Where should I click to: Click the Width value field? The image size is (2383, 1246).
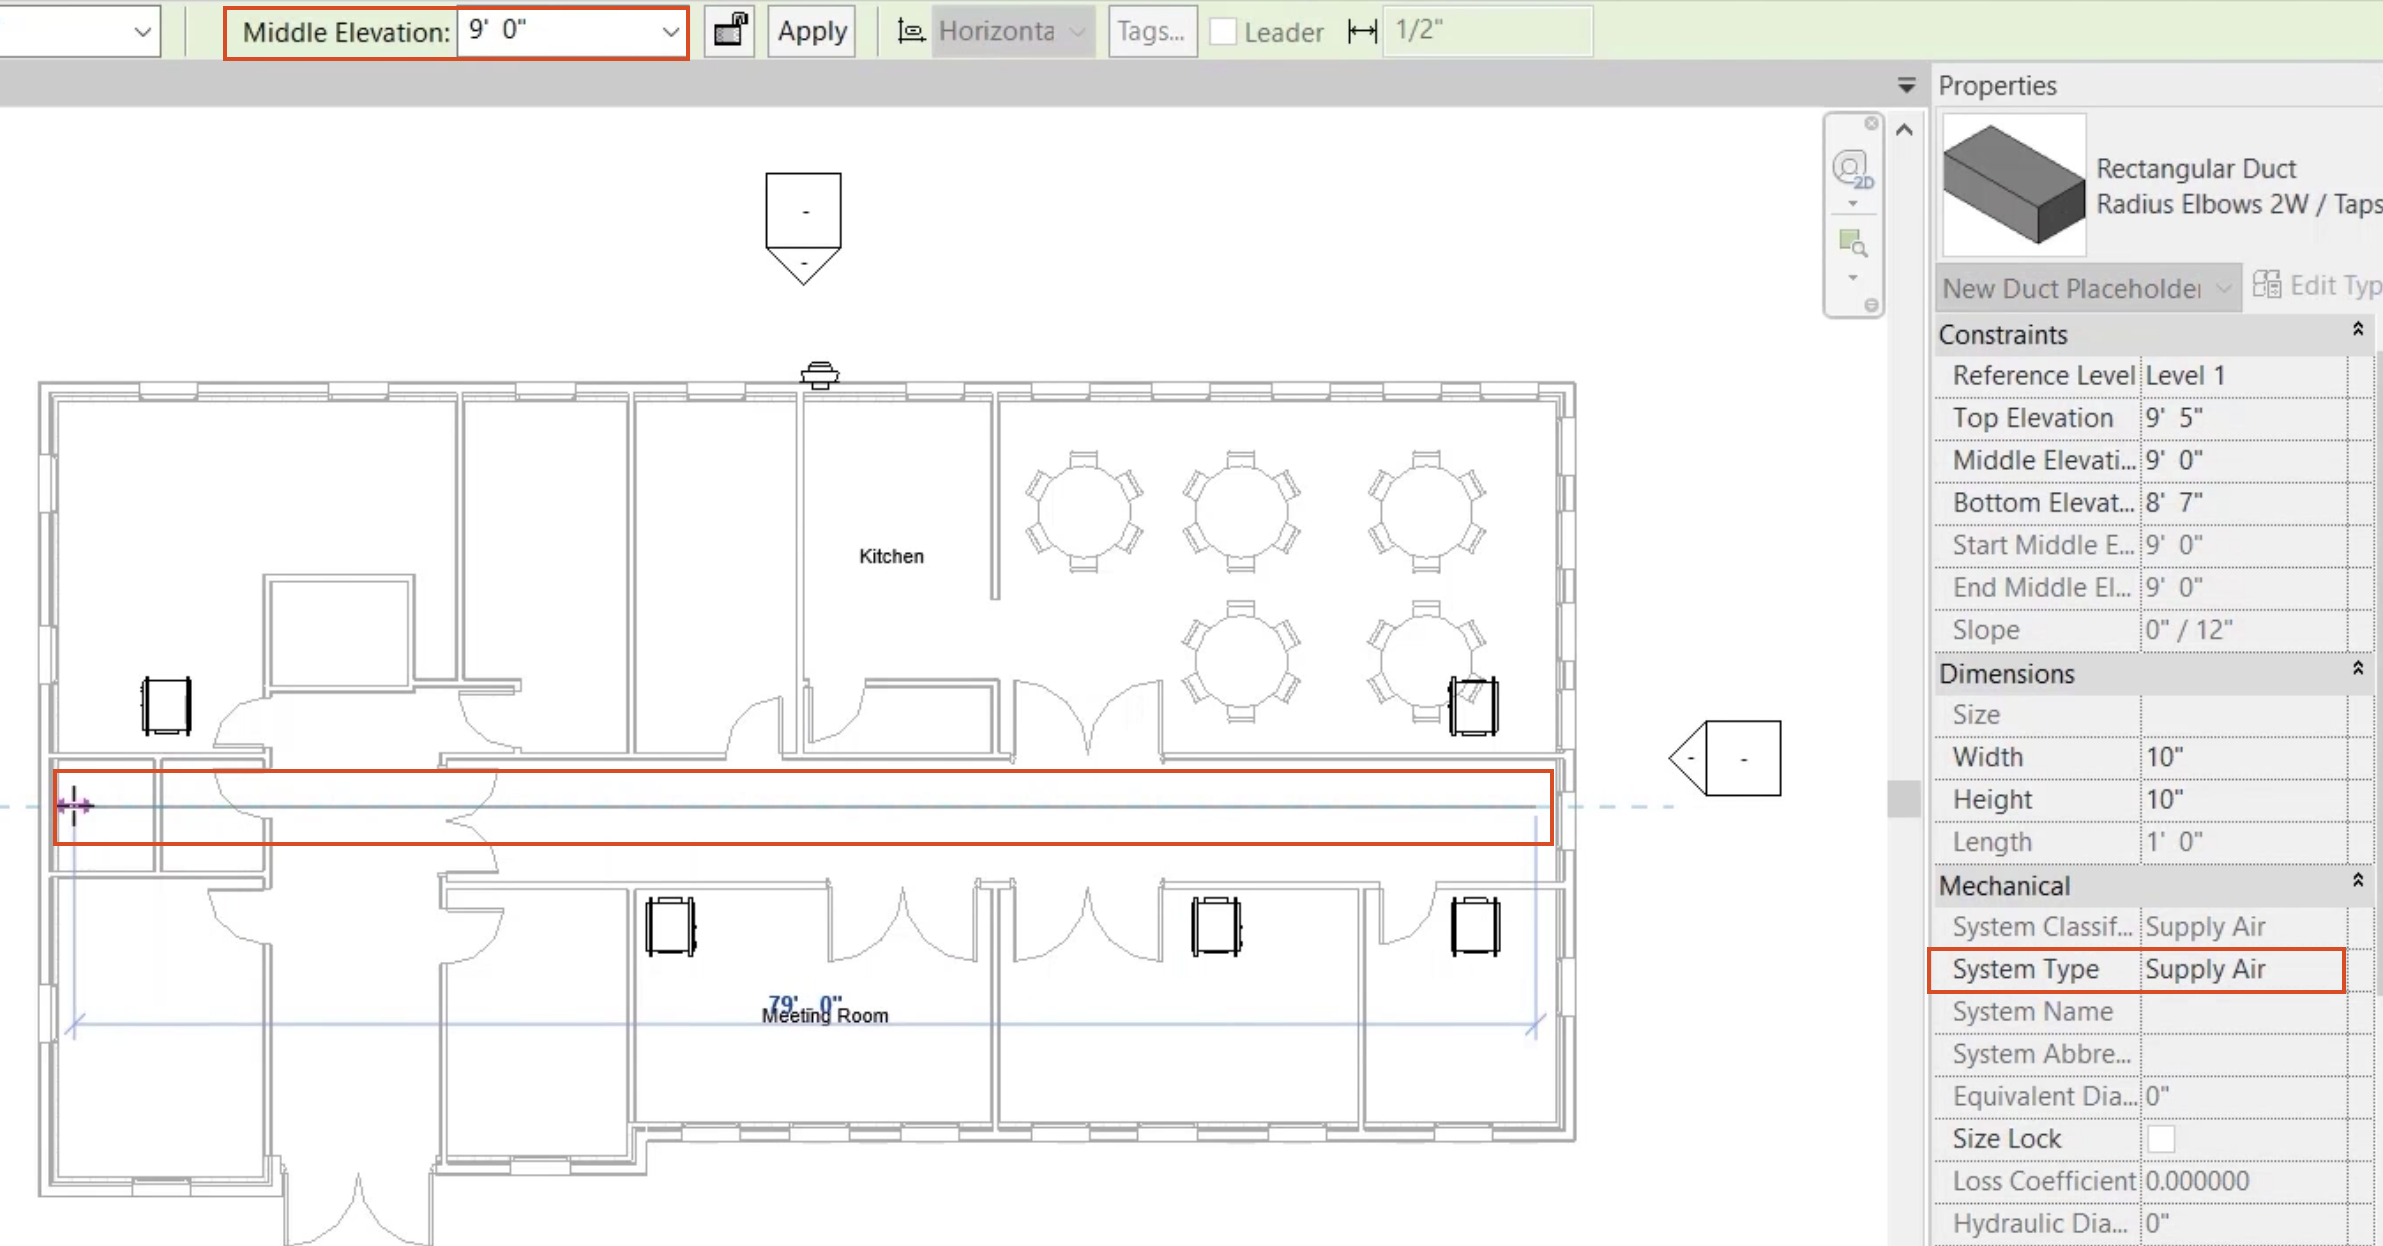pyautogui.click(x=2241, y=757)
